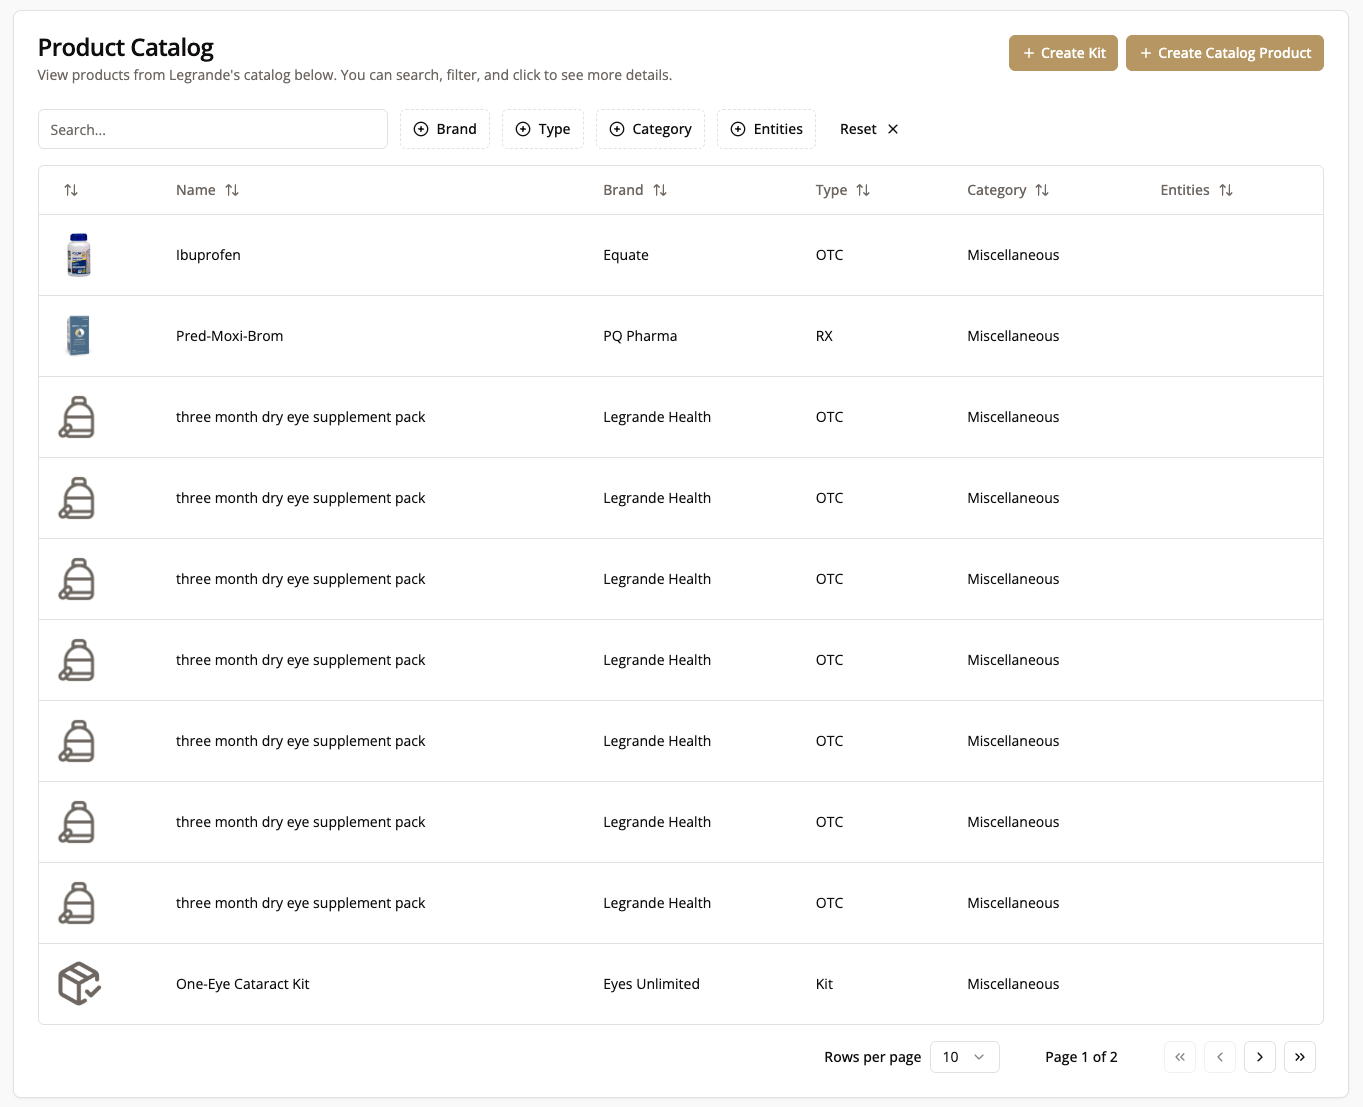Open the Category filter dropdown
Viewport: 1363px width, 1107px height.
pos(650,129)
